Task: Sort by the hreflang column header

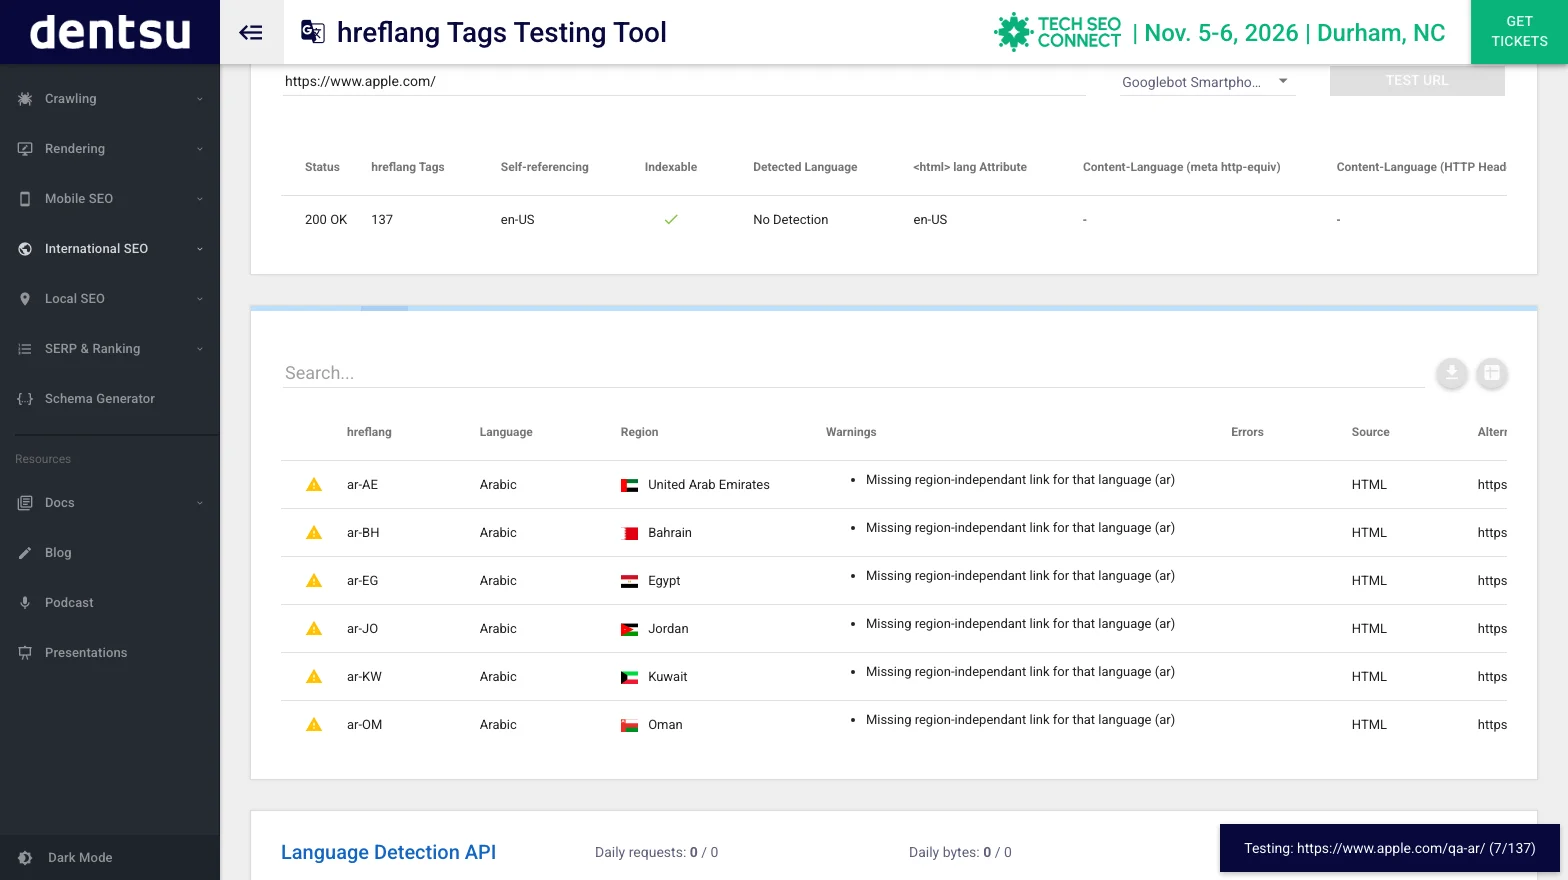Action: coord(369,432)
